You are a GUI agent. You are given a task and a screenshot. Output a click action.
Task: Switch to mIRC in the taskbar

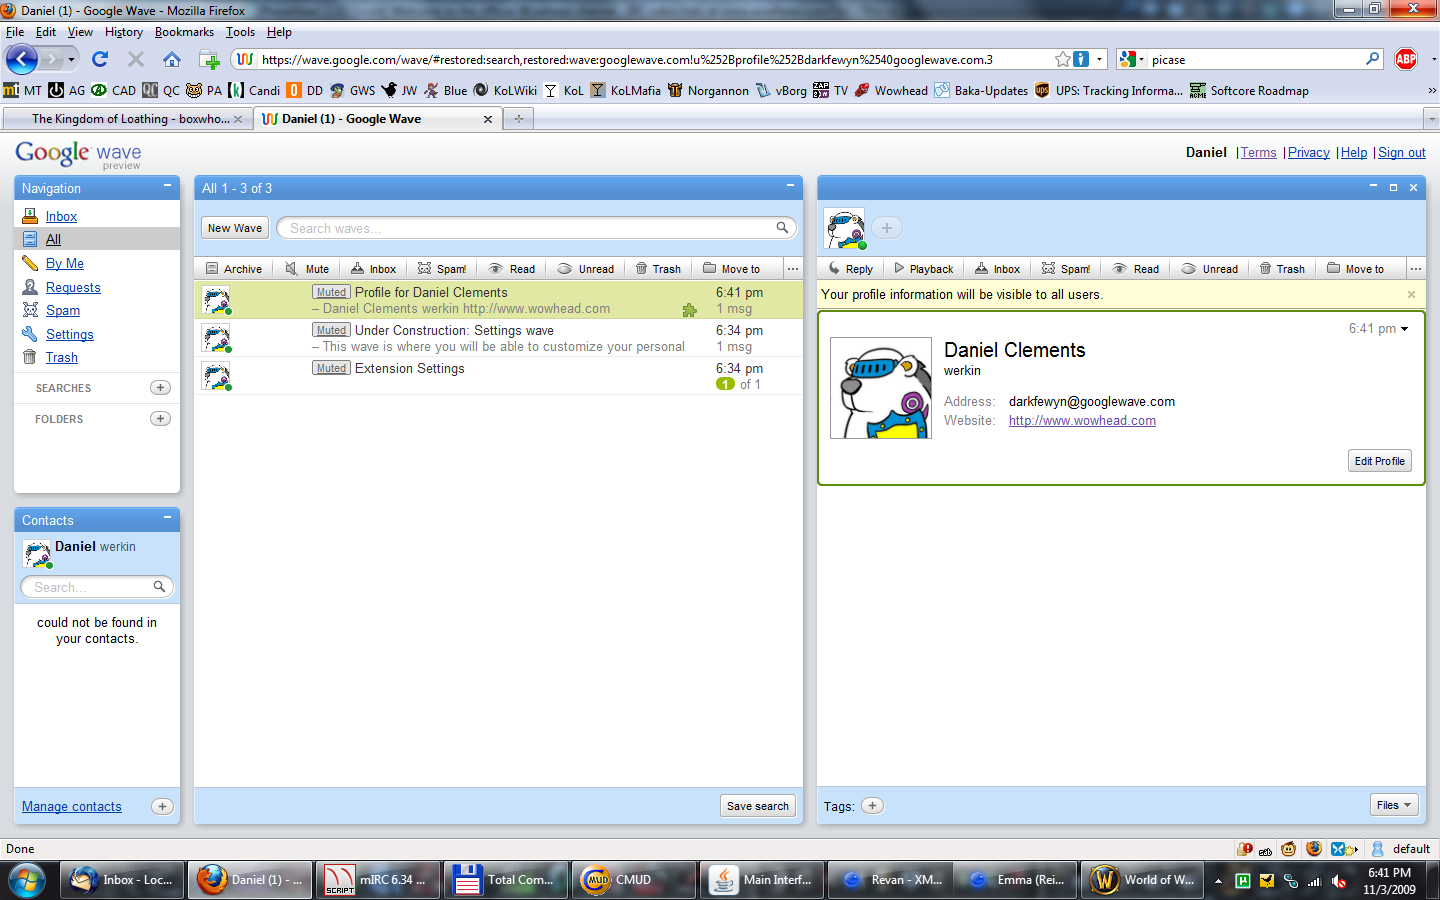point(378,880)
